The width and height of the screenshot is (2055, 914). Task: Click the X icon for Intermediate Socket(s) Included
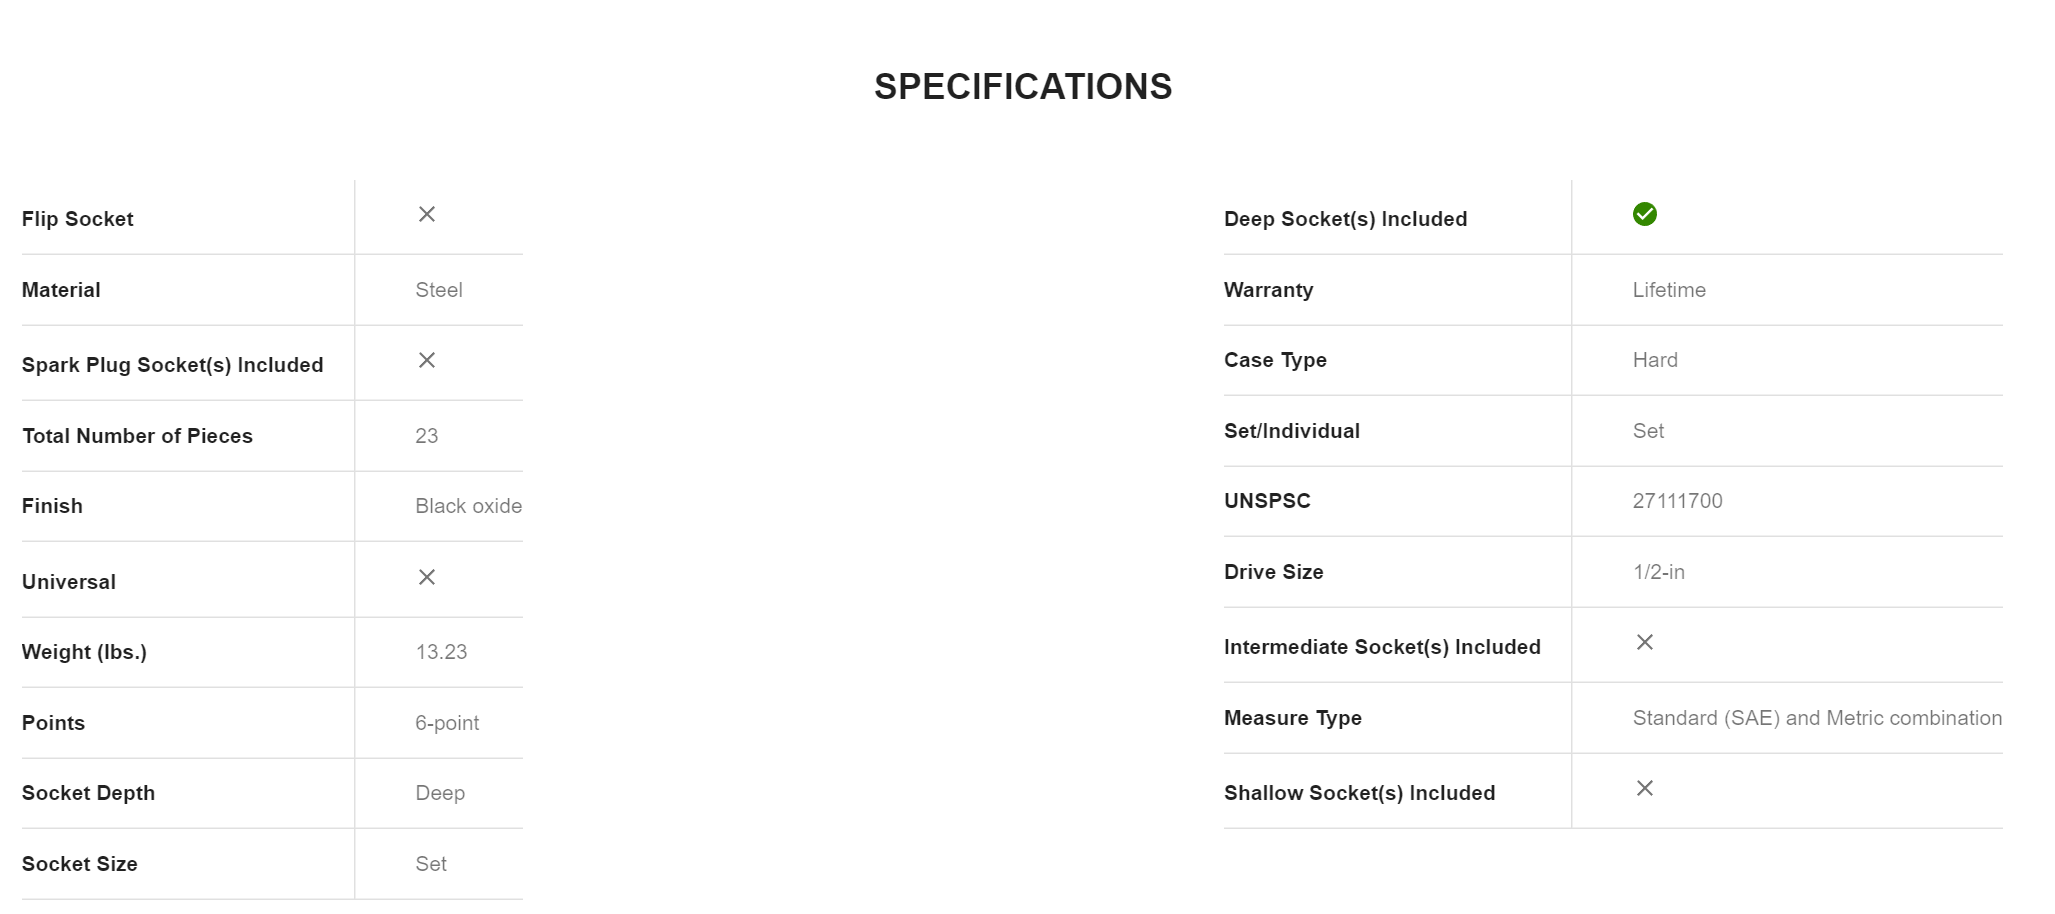pyautogui.click(x=1644, y=643)
